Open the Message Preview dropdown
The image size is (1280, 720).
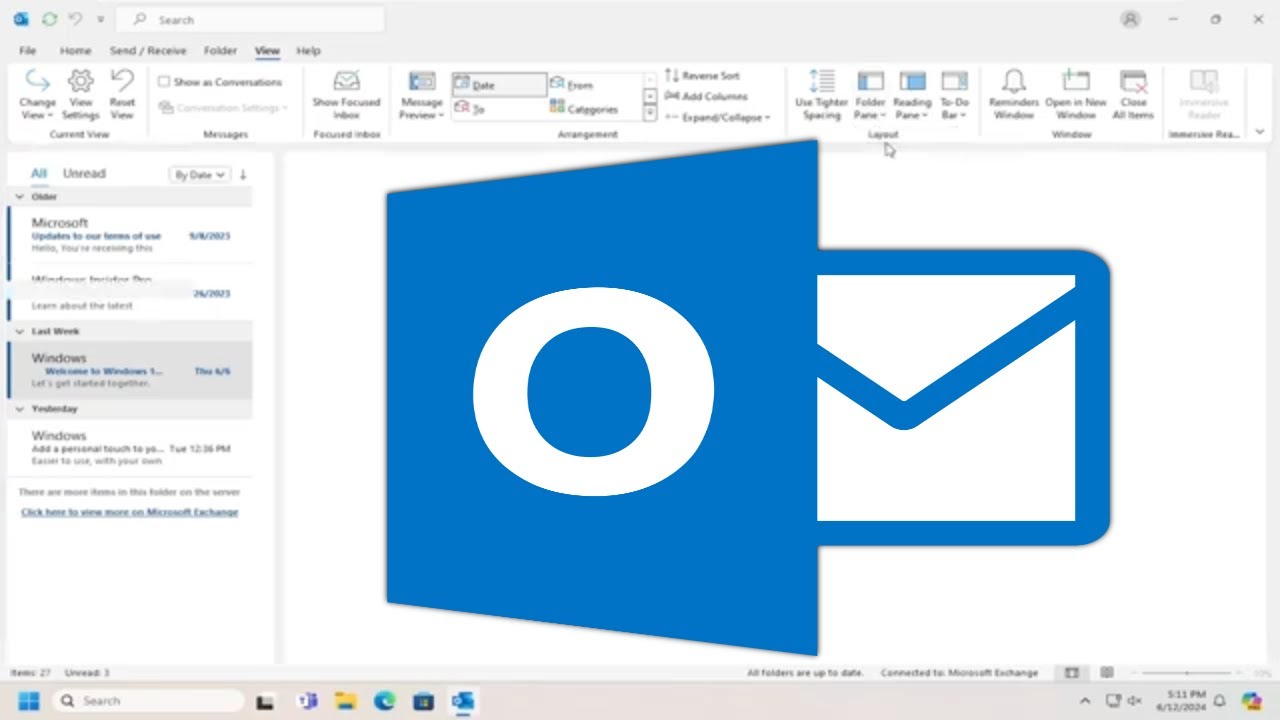(422, 95)
